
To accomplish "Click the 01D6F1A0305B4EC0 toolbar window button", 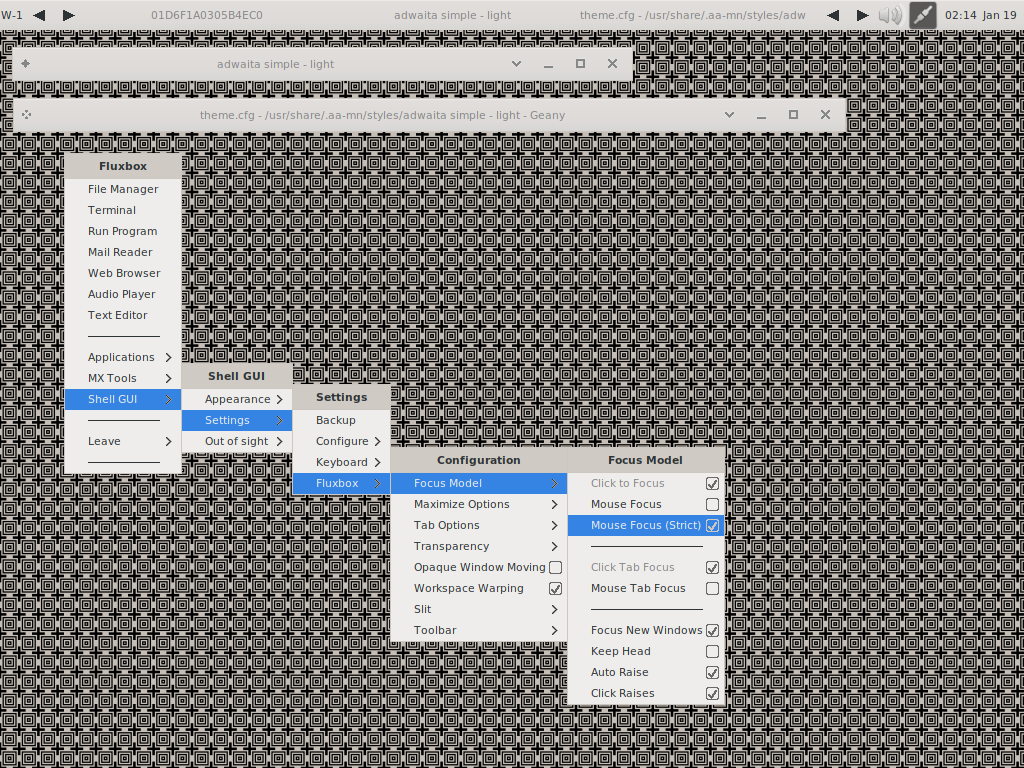I will coord(207,15).
